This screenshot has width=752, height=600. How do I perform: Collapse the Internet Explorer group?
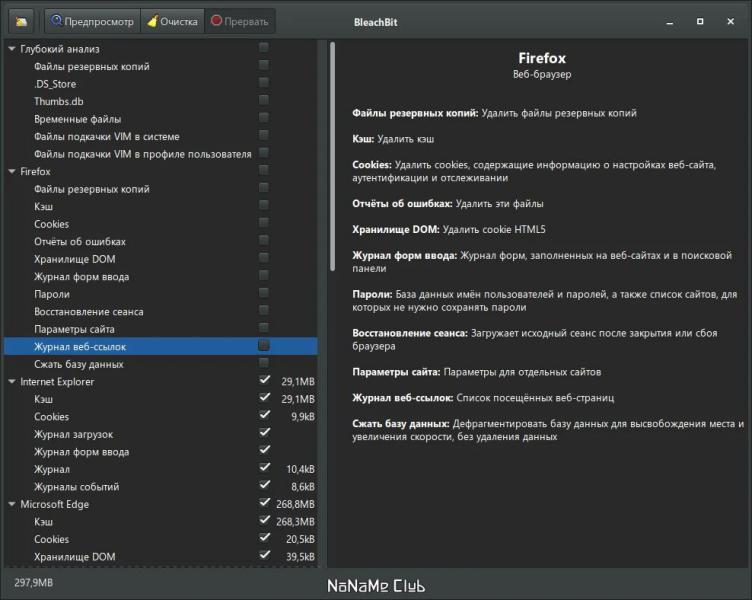pos(12,382)
